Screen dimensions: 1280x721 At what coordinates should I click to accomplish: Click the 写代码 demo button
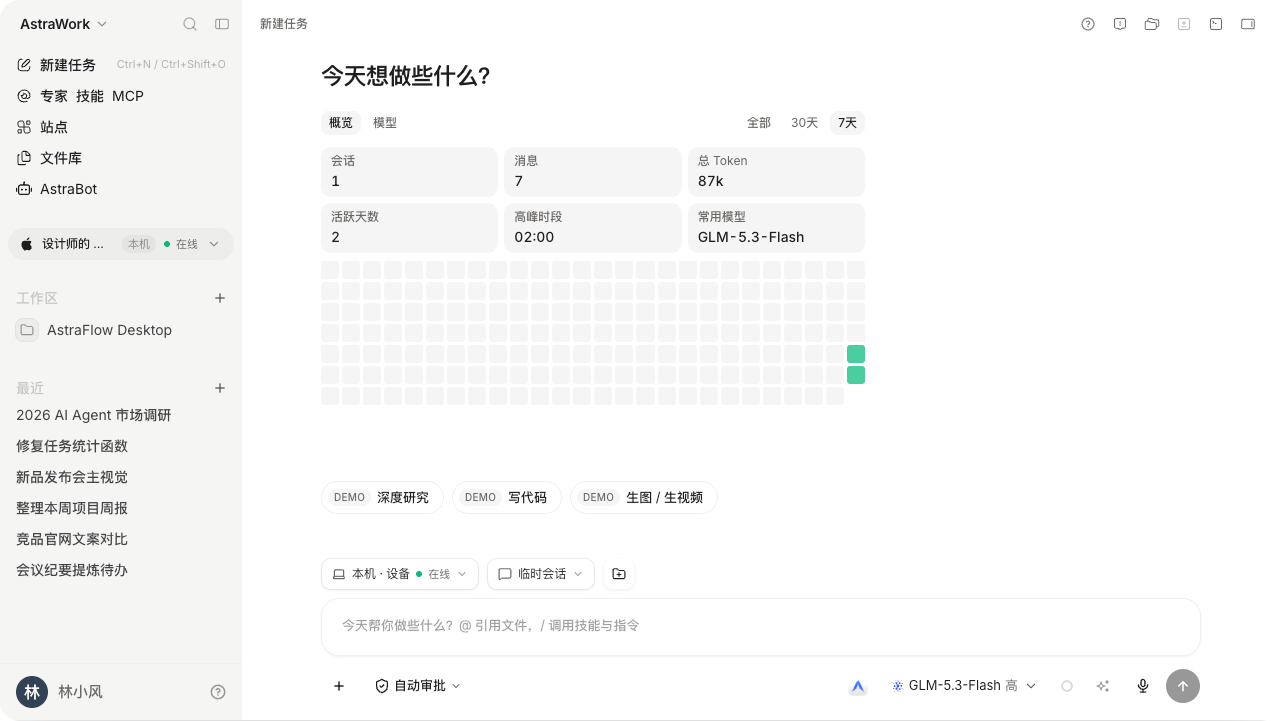pyautogui.click(x=507, y=498)
